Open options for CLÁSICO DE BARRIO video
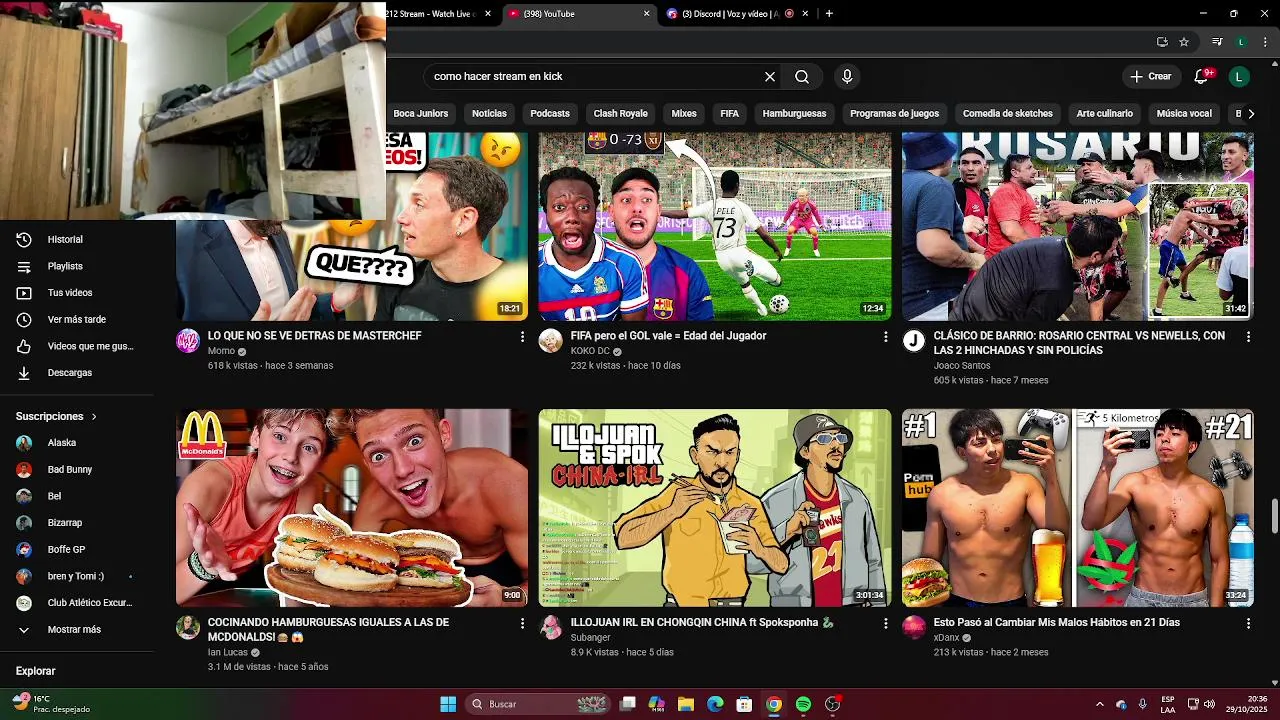Viewport: 1280px width, 720px height. coord(1248,337)
